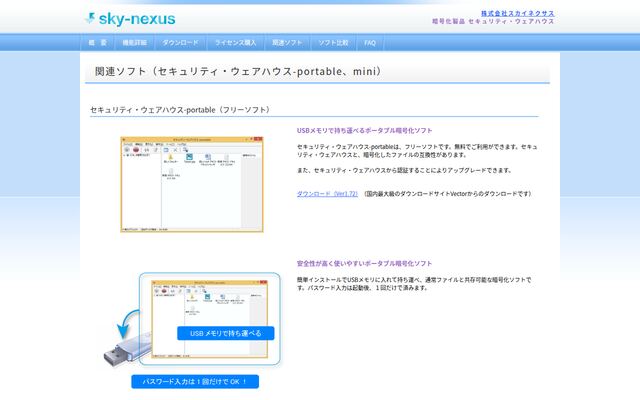Image resolution: width=640 pixels, height=400 pixels.
Task: Click '暗号化製品 セキュリティ・ウェアハウス' header text
Action: pyautogui.click(x=493, y=21)
